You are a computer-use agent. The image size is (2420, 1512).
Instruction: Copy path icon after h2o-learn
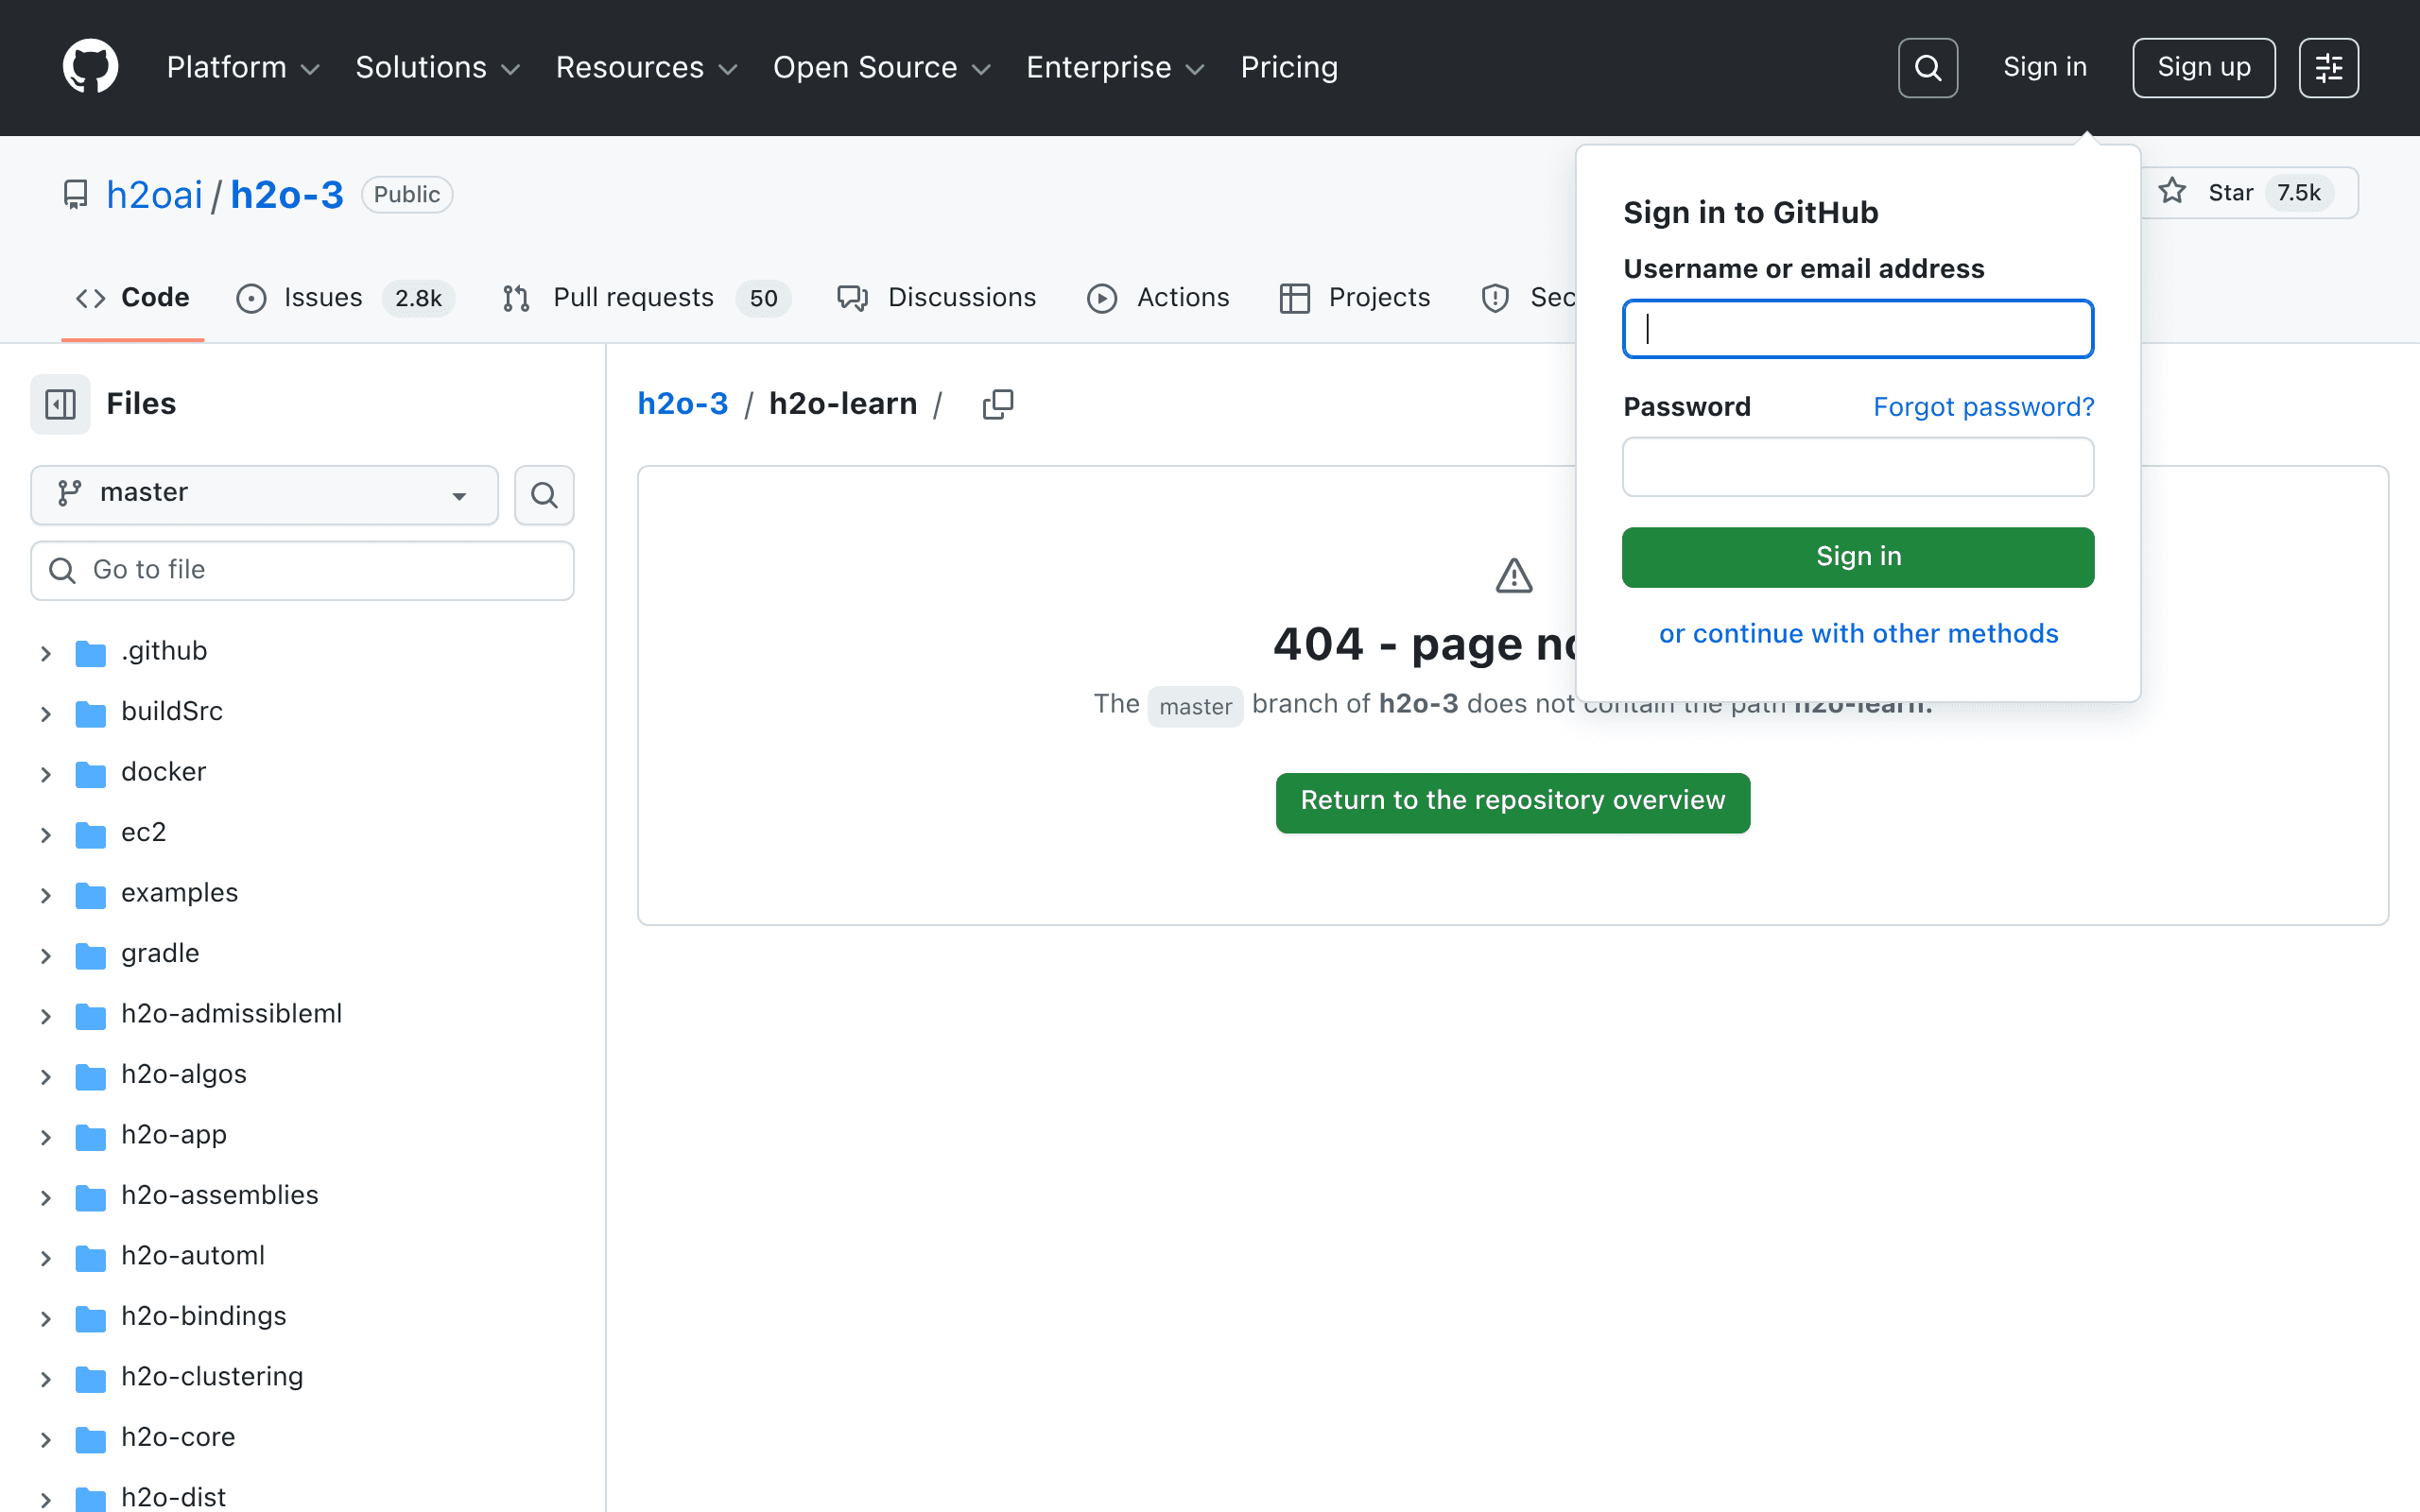tap(997, 404)
